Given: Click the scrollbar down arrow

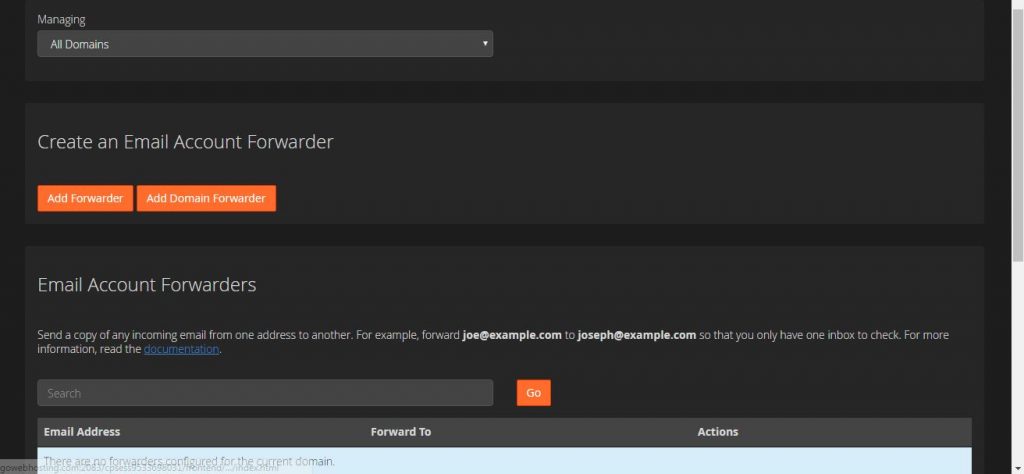Looking at the screenshot, I should tap(1017, 467).
